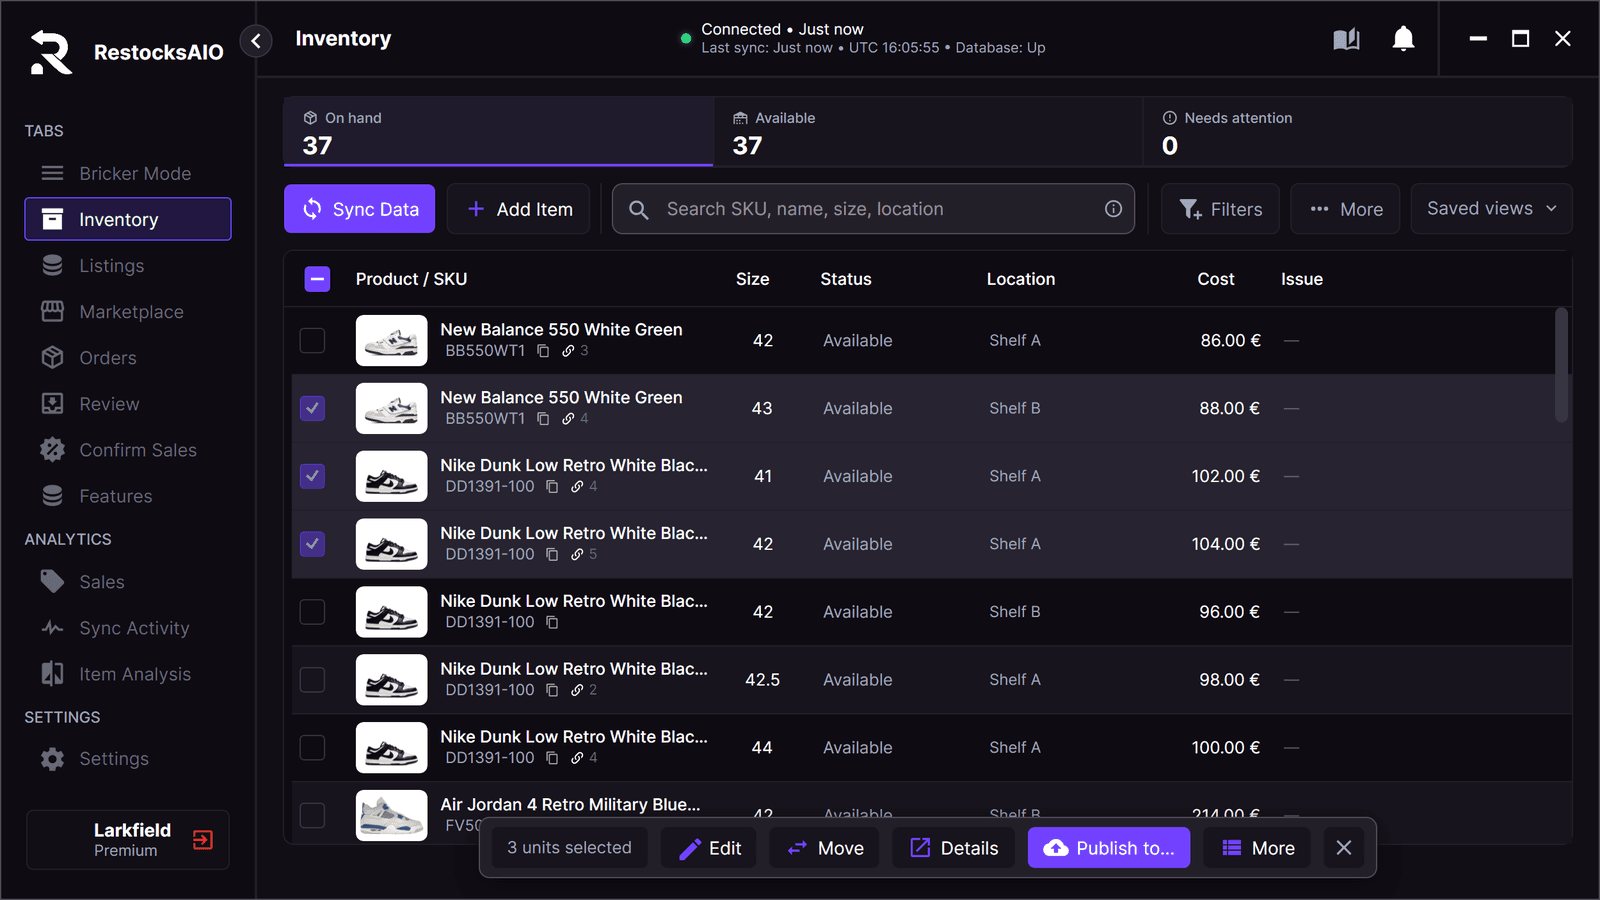Open Sales analytics
1600x900 pixels.
[128, 581]
